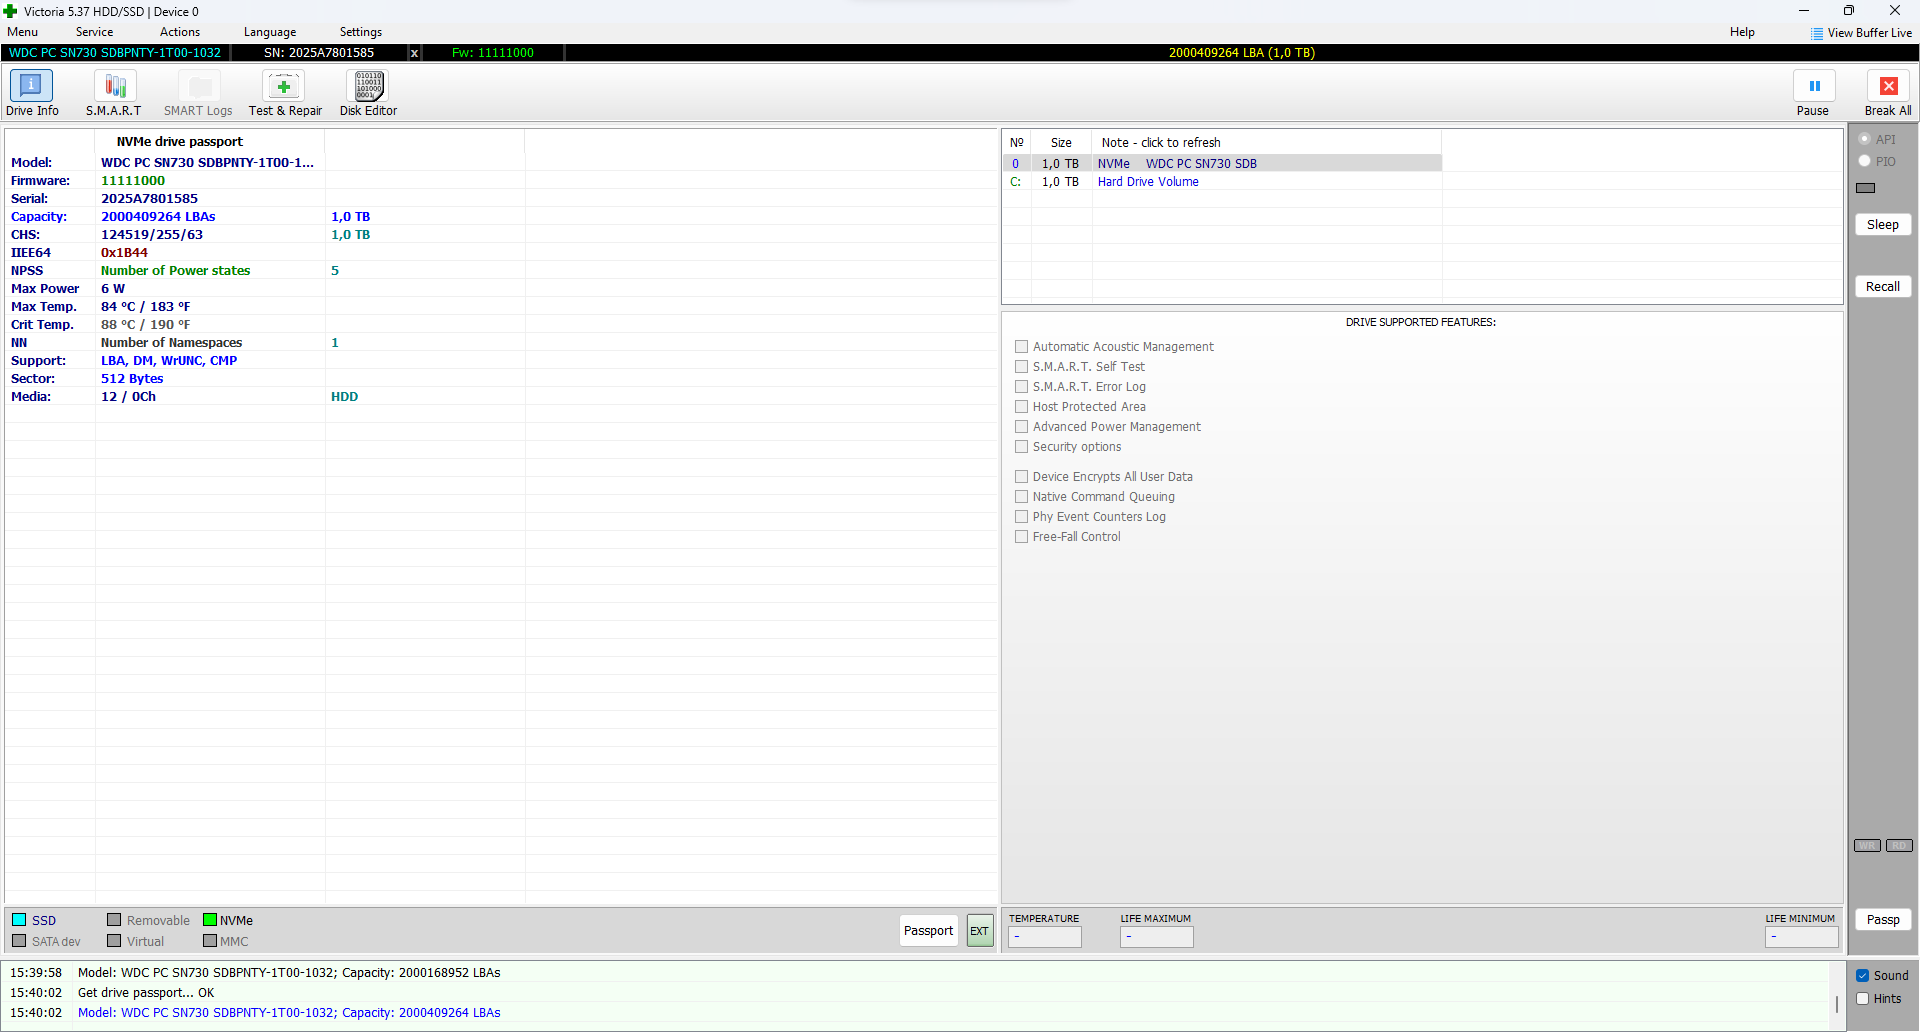Click the Serial value 2025A7801585
Viewport: 1920px width, 1032px height.
[149, 199]
